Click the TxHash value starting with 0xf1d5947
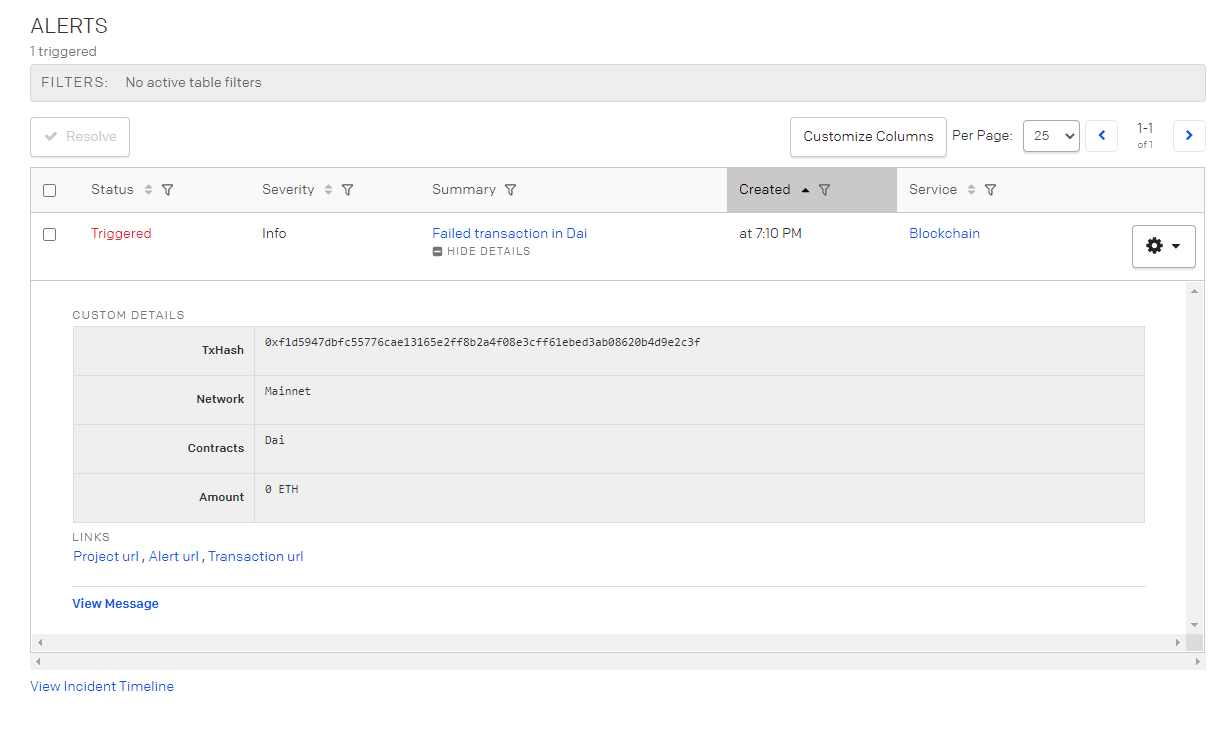Screen dimensions: 1227x747 482,342
